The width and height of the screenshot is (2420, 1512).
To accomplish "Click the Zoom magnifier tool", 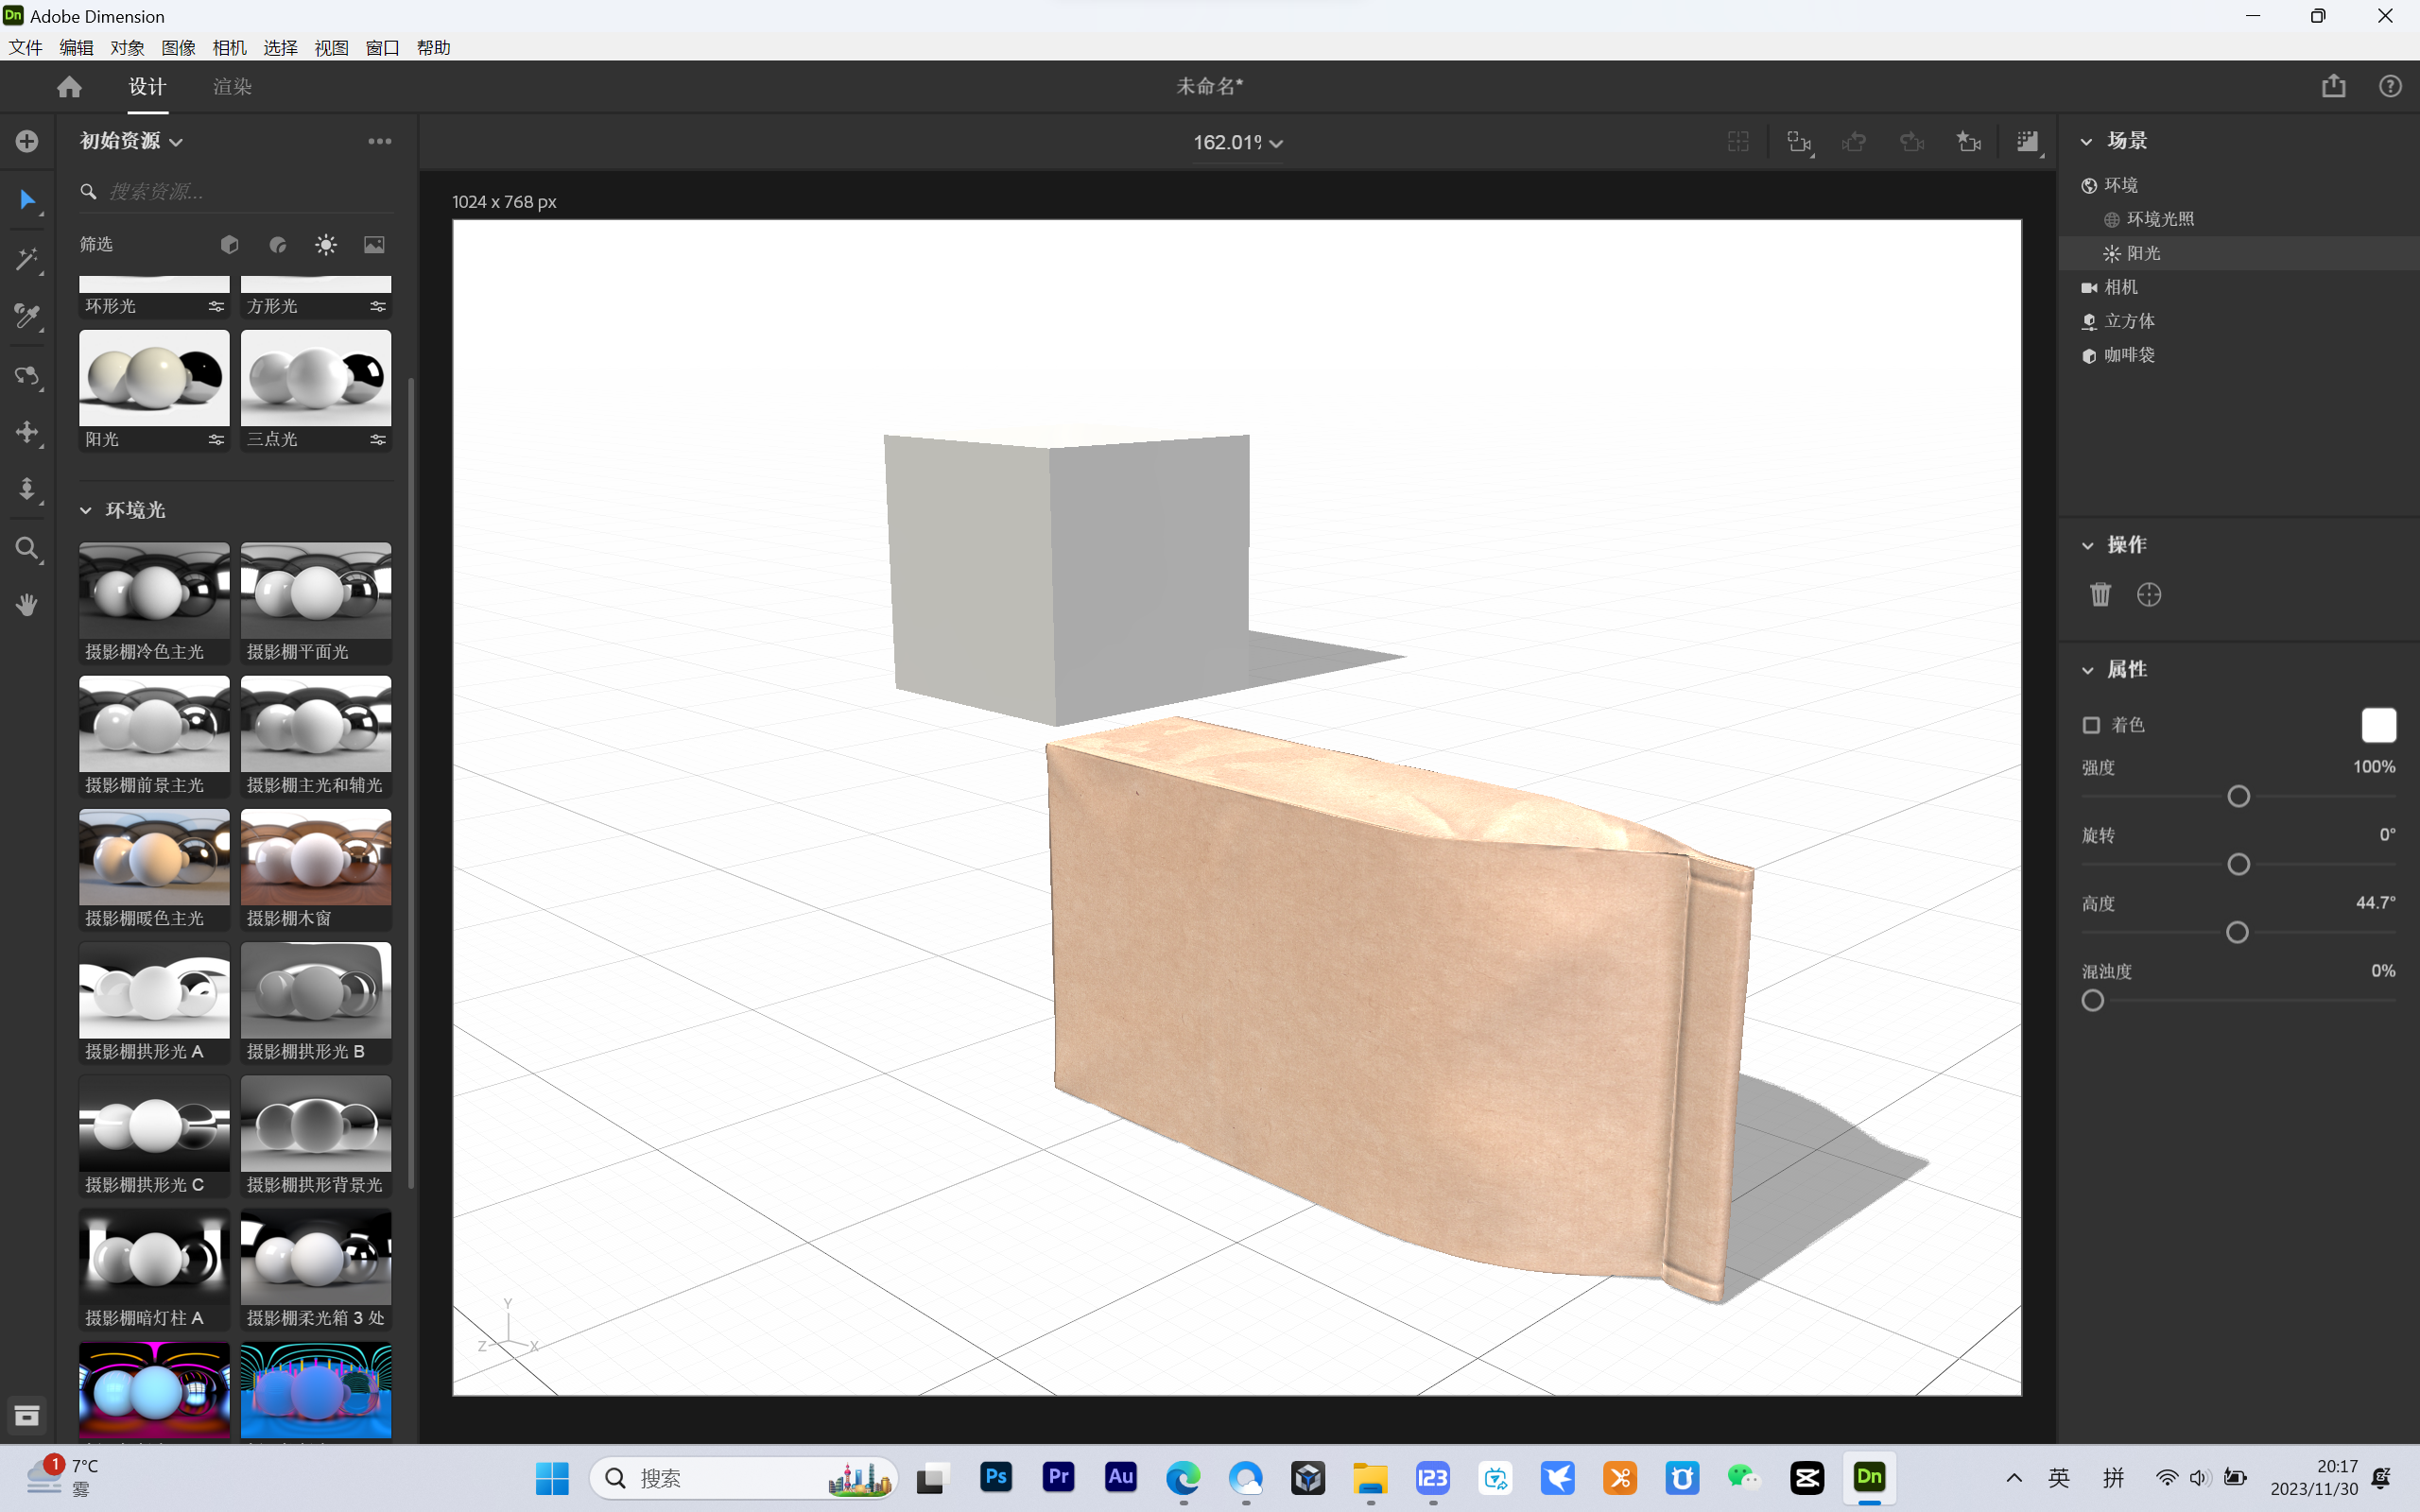I will [27, 548].
